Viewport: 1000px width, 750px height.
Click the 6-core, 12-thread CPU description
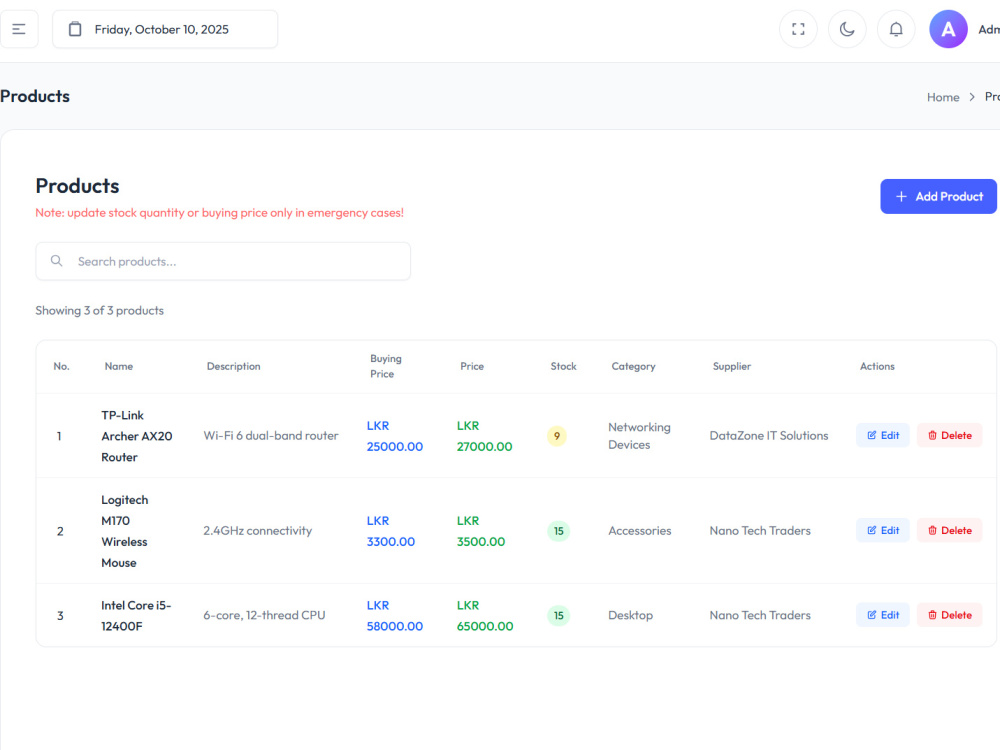tap(264, 615)
